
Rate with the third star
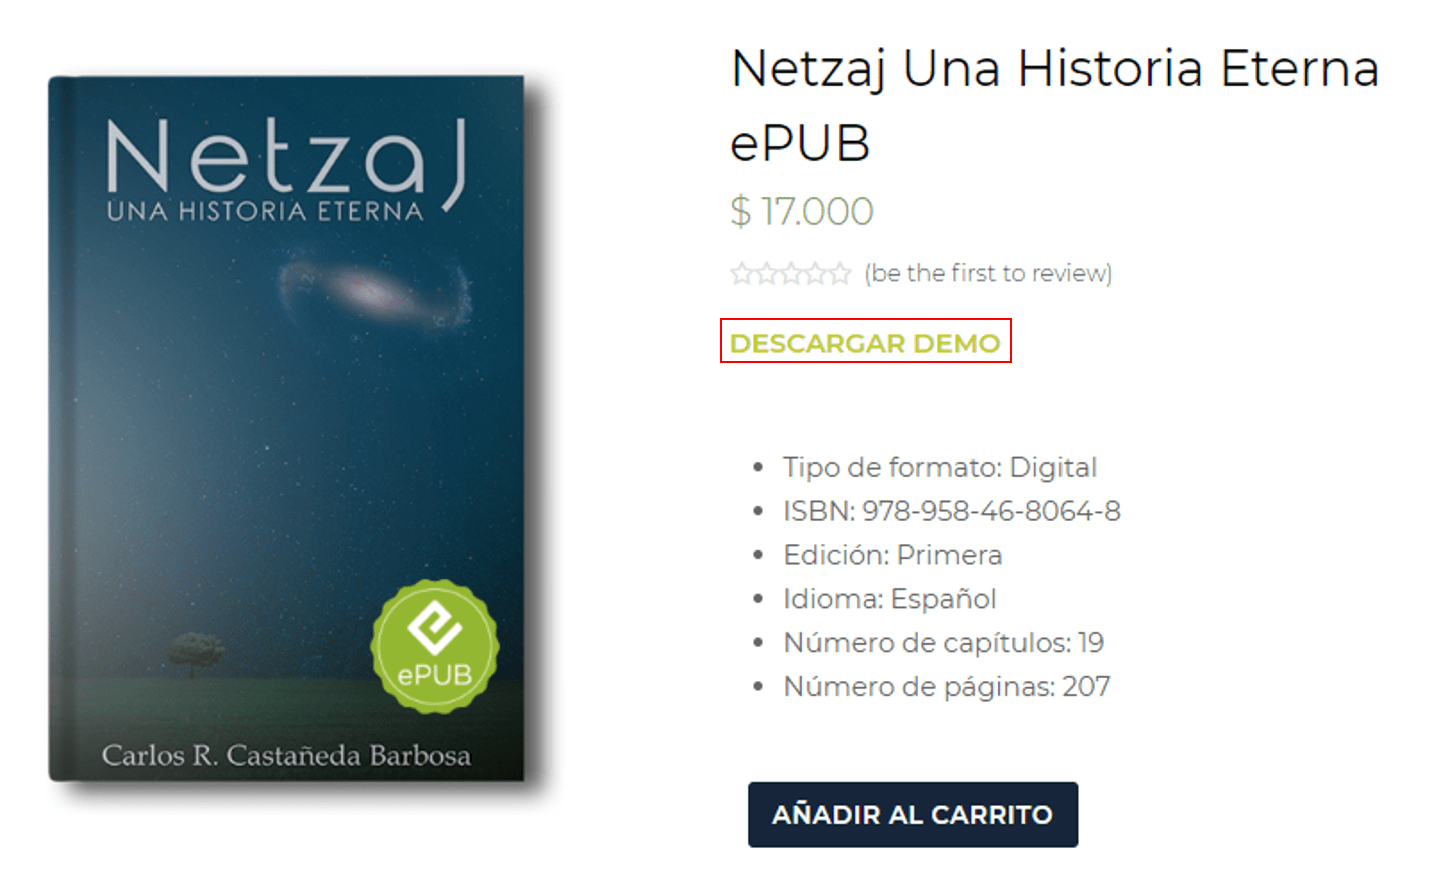click(x=791, y=273)
